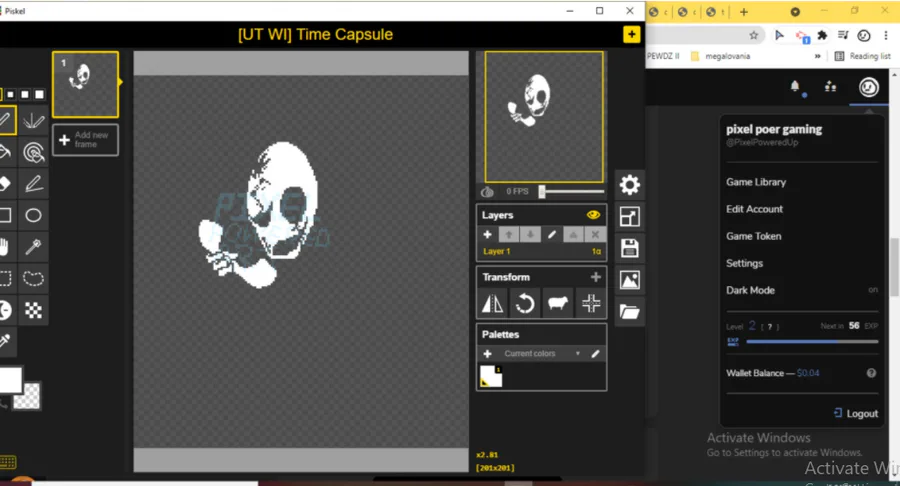Open Edit Account menu item
Viewport: 900px width, 486px height.
pos(754,209)
